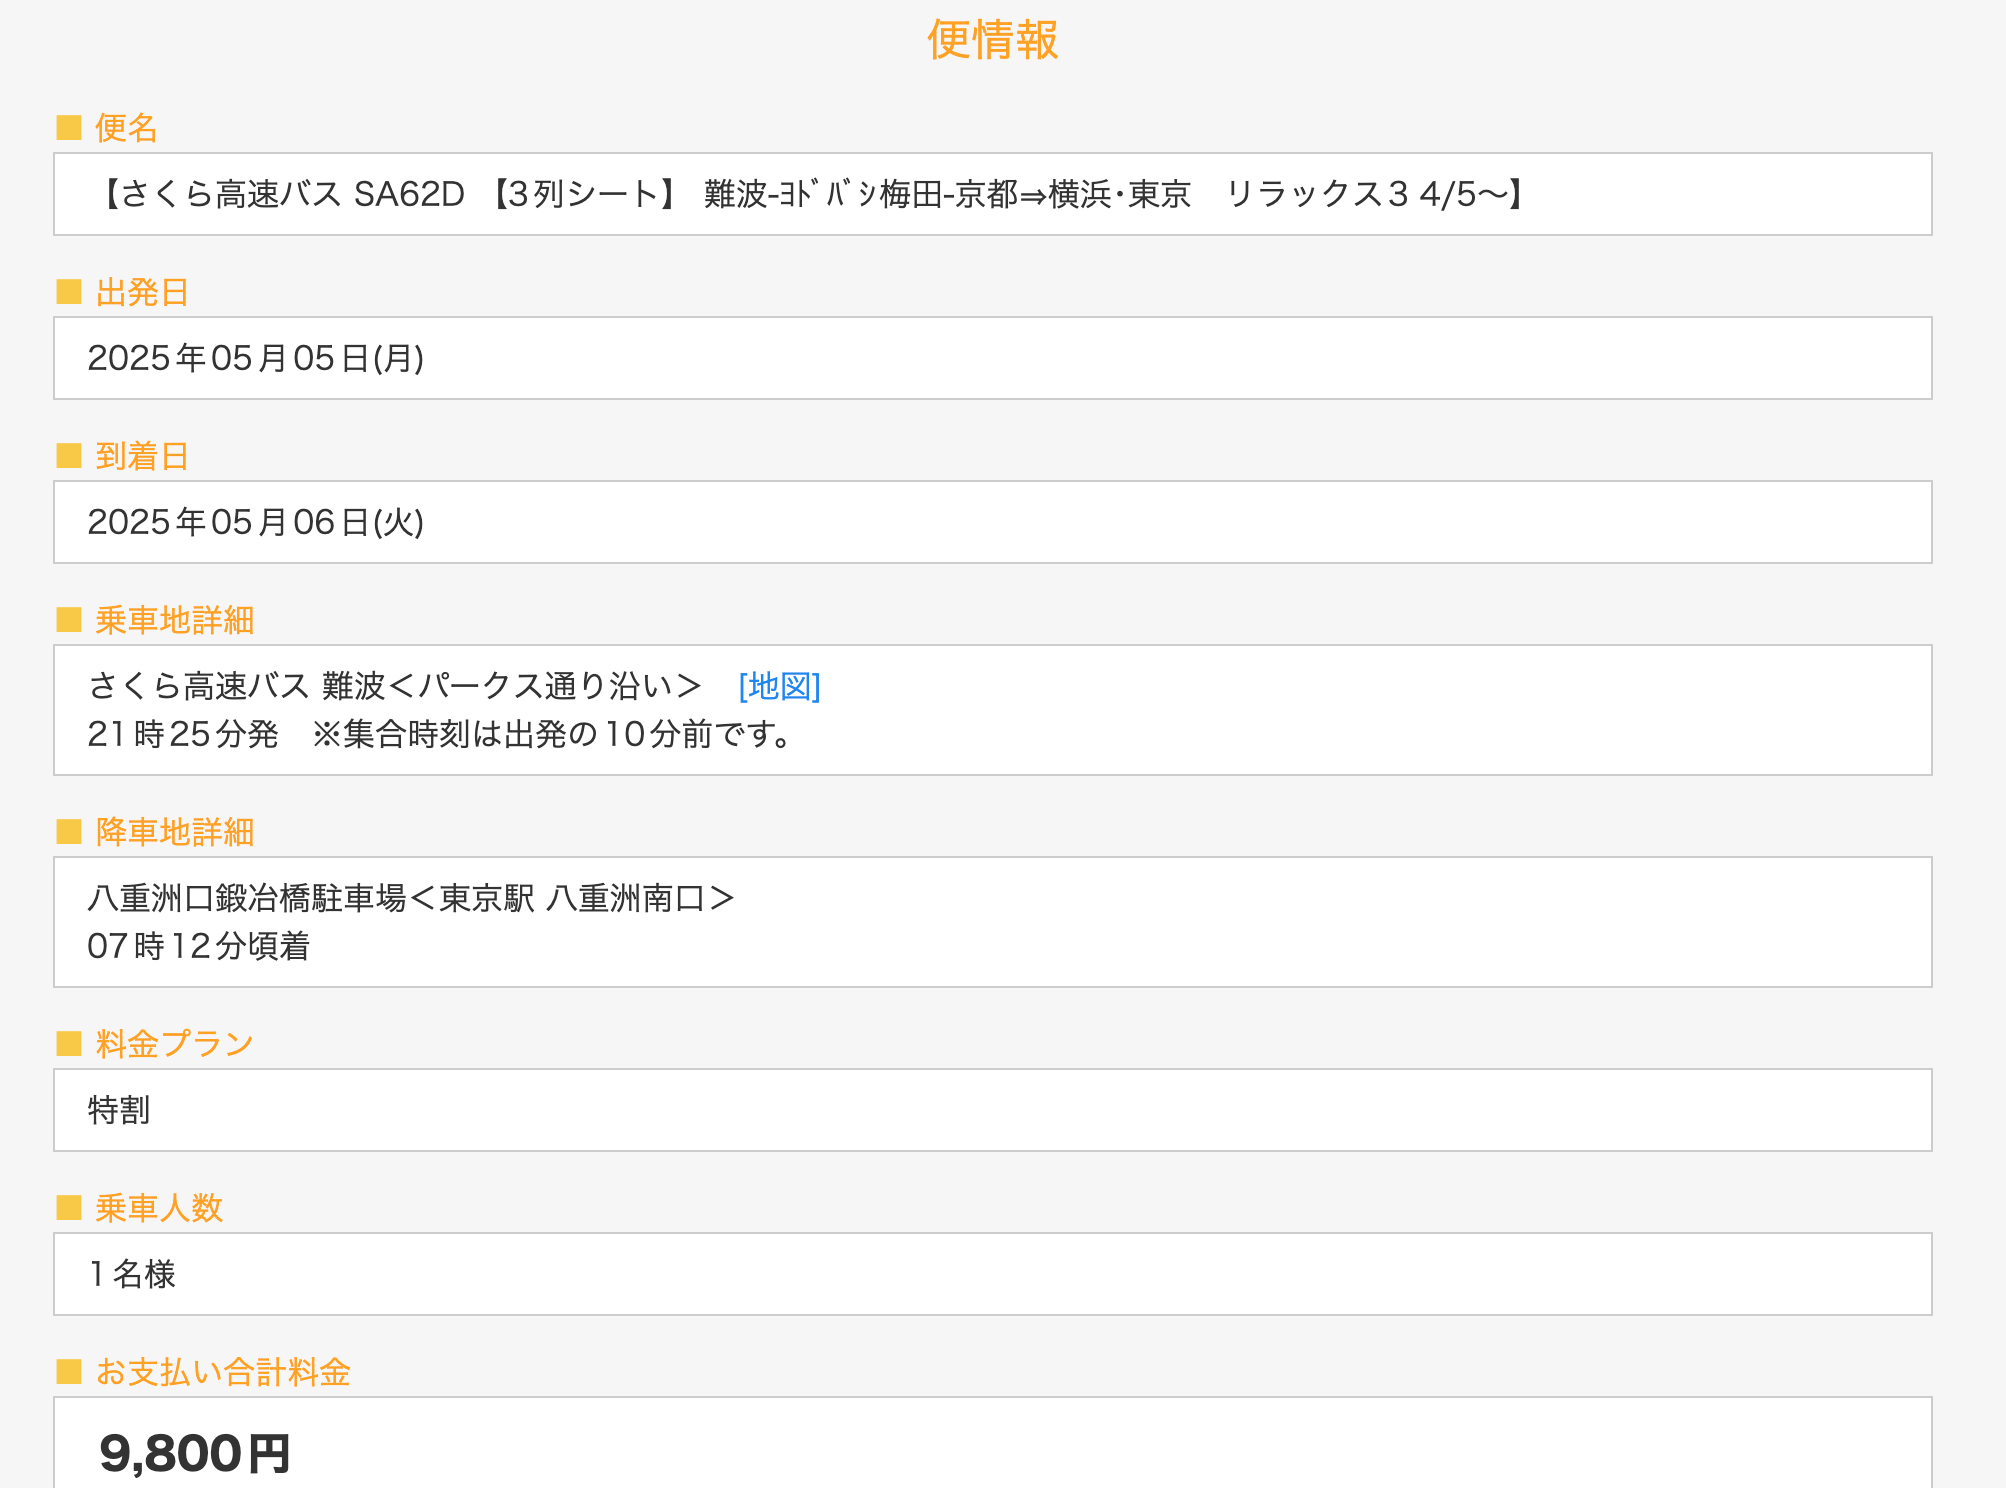The height and width of the screenshot is (1488, 2006).
Task: Click departure date 2025年05月05日(月)
Action: coord(256,358)
